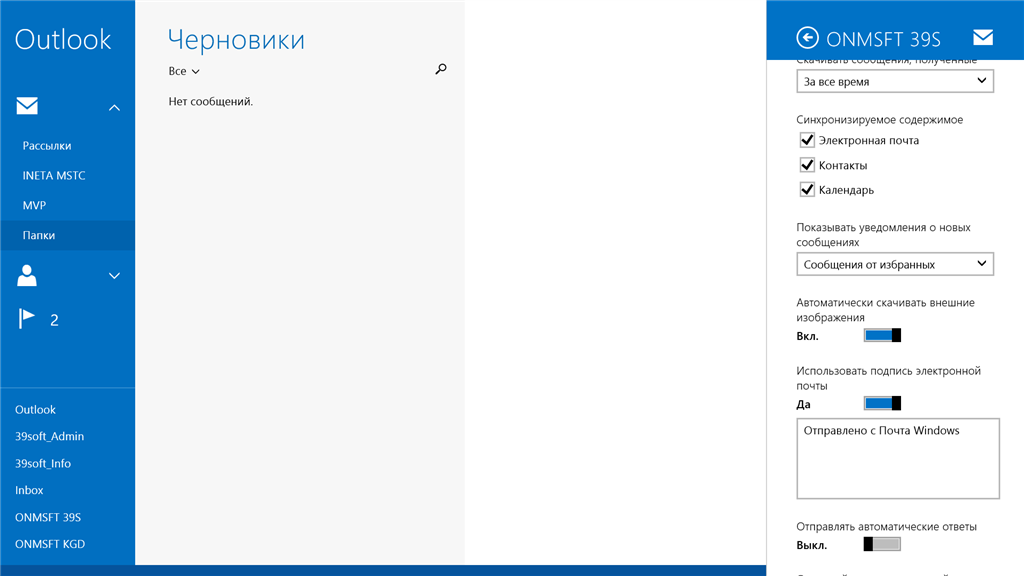
Task: Collapse the mail folders section chevron
Action: tap(114, 108)
